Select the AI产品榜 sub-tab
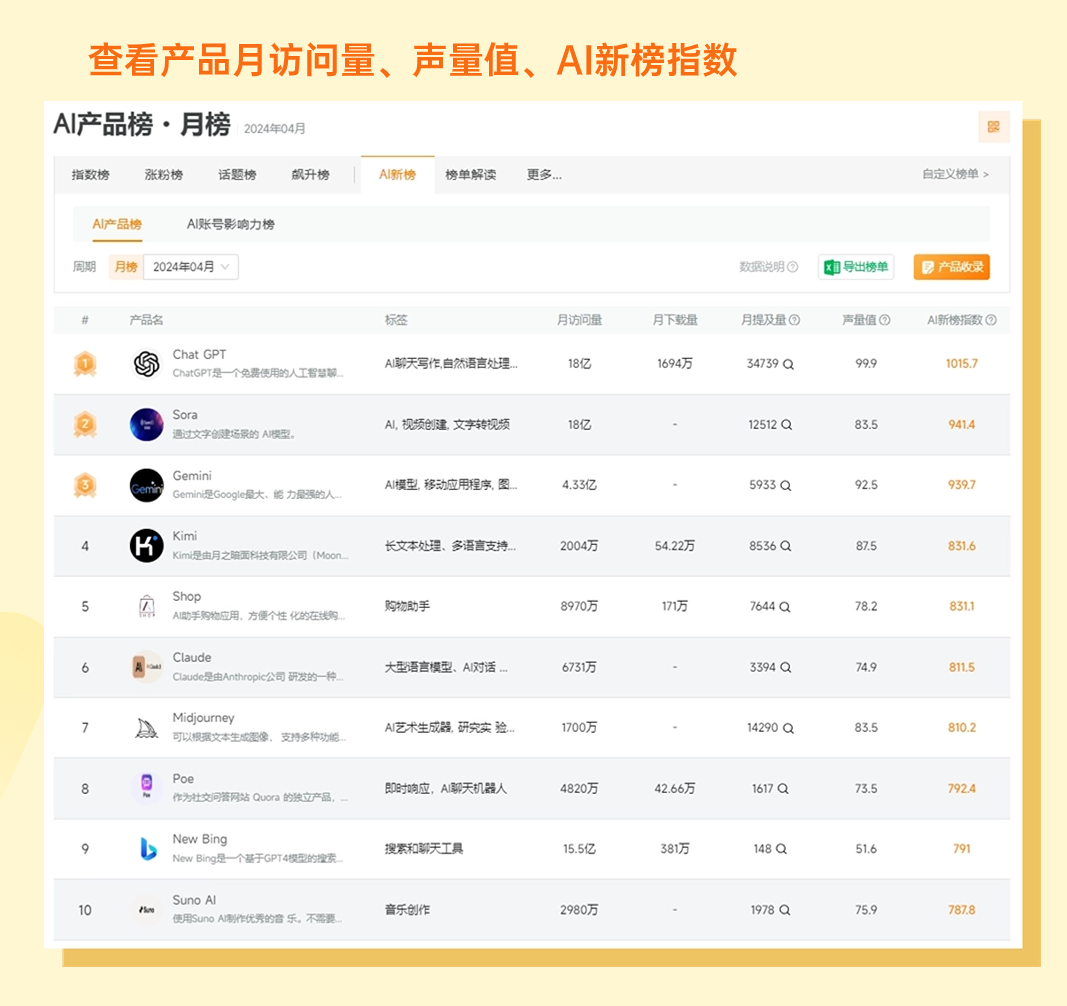The width and height of the screenshot is (1067, 1006). coord(117,225)
